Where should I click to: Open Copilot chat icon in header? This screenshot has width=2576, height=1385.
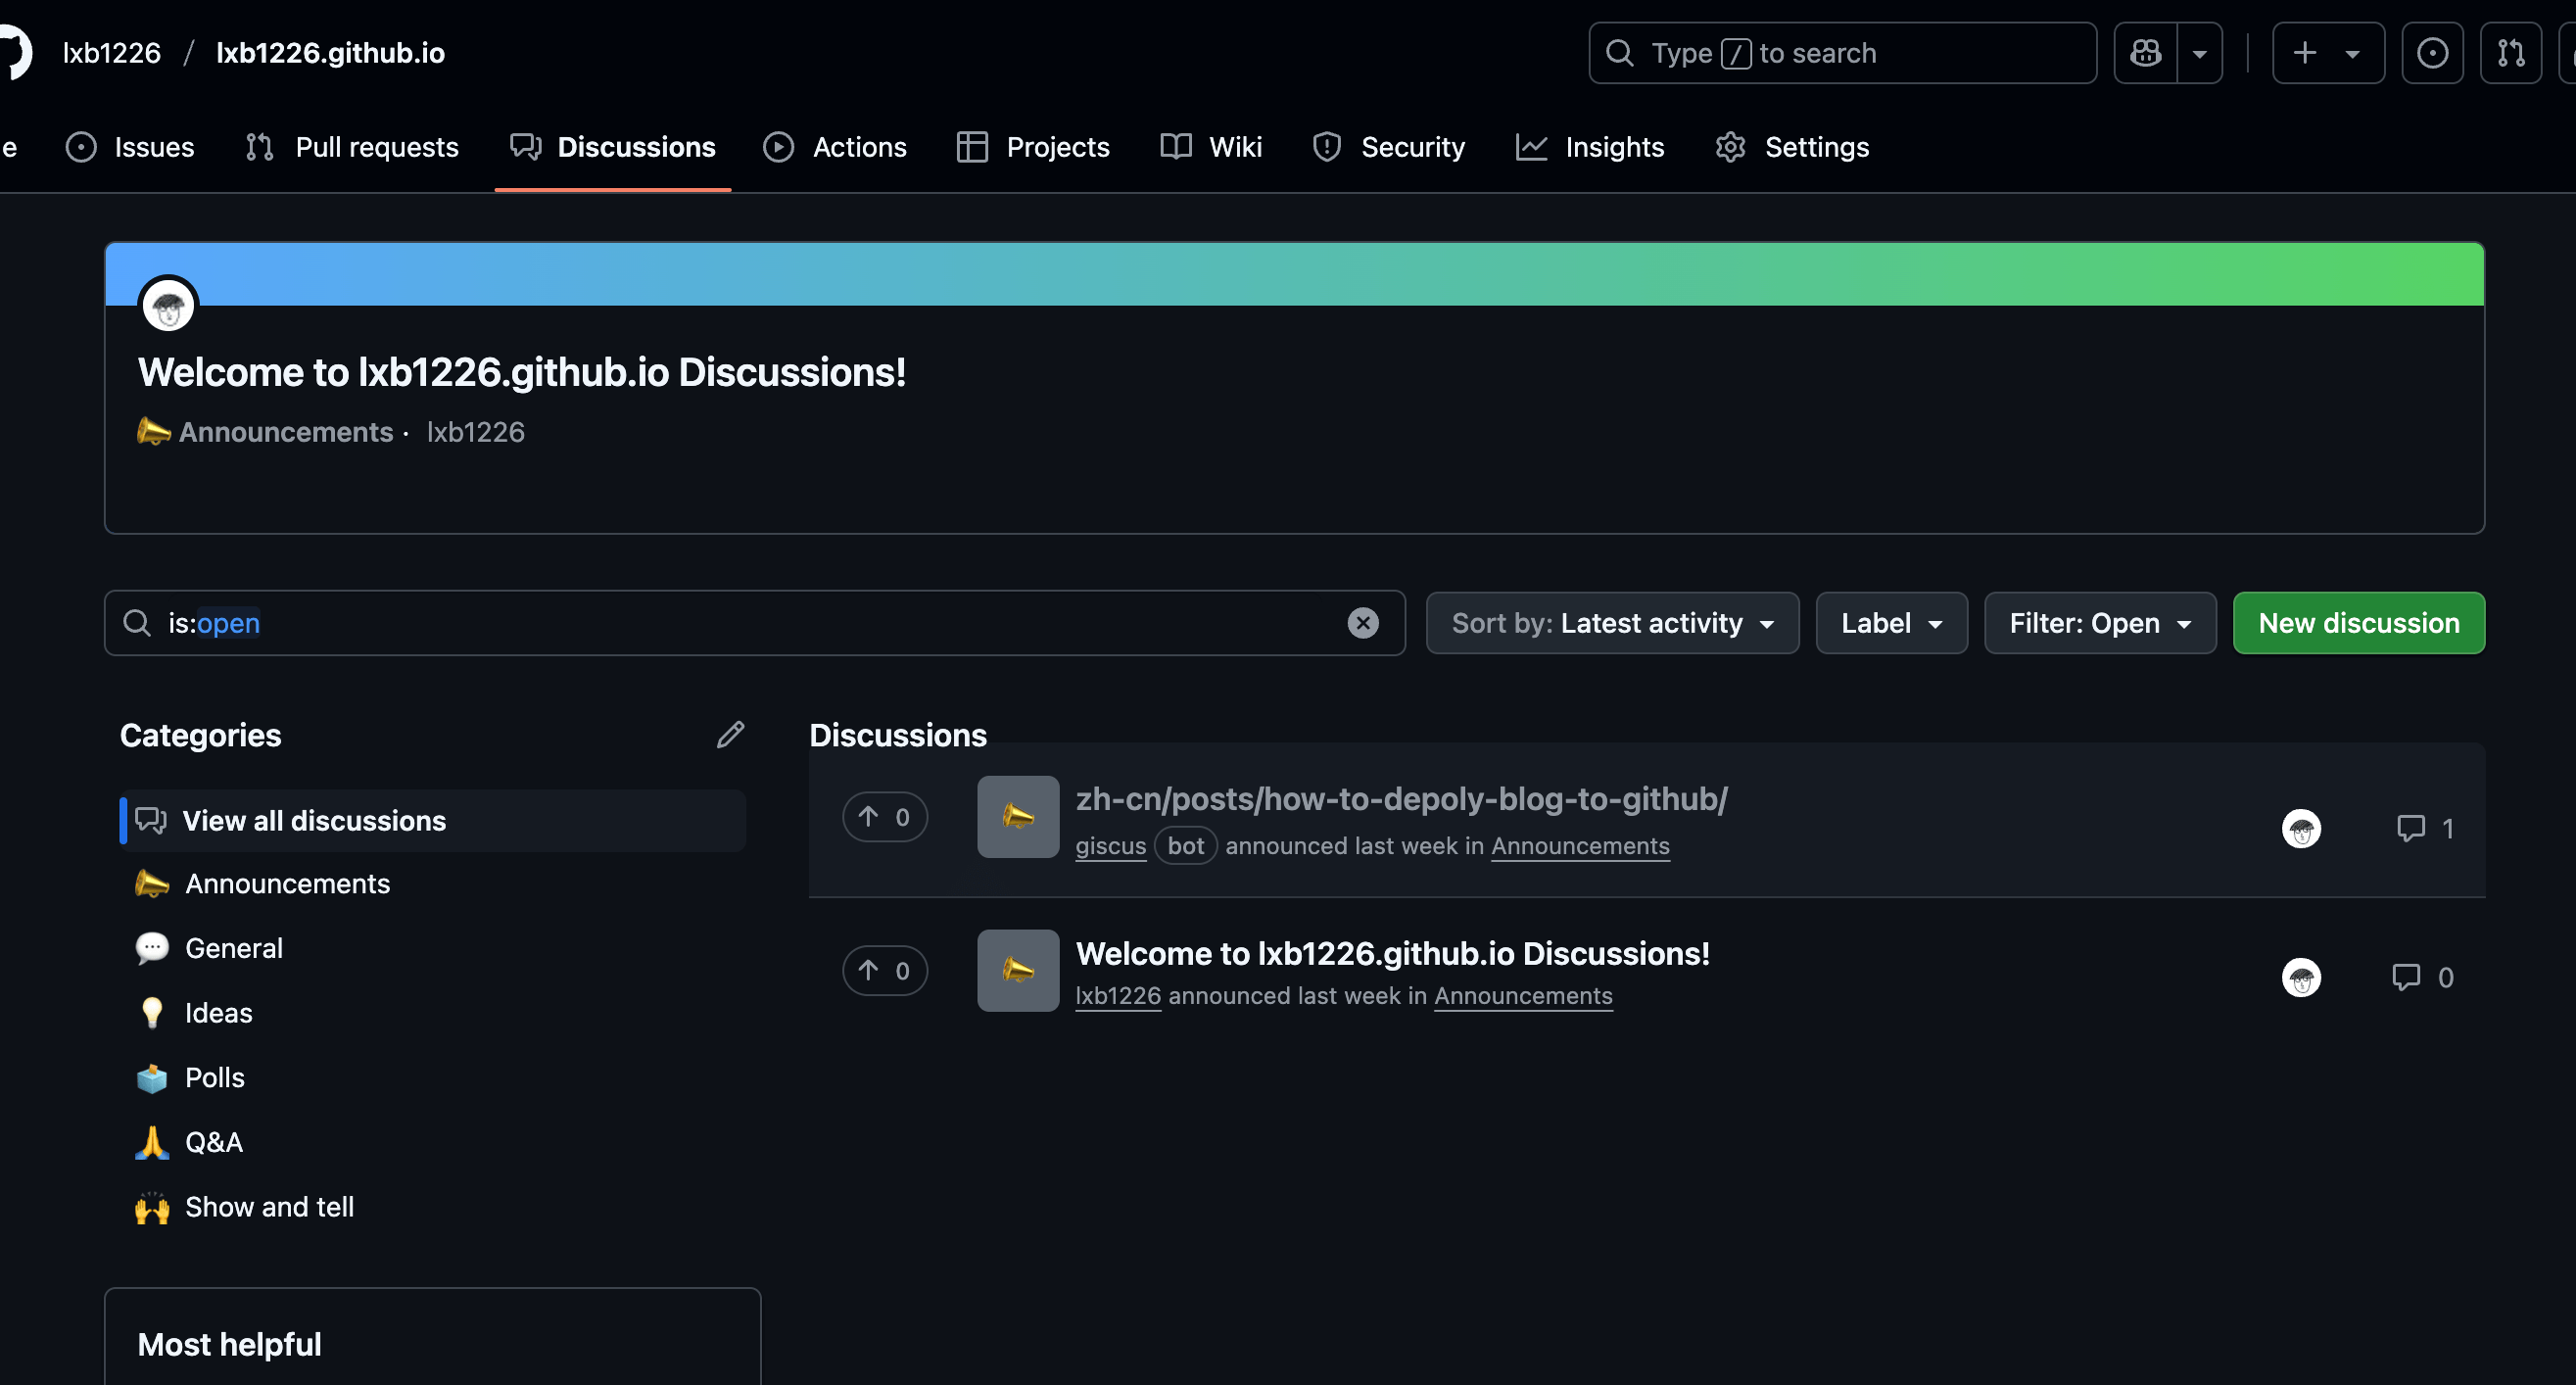[2146, 53]
